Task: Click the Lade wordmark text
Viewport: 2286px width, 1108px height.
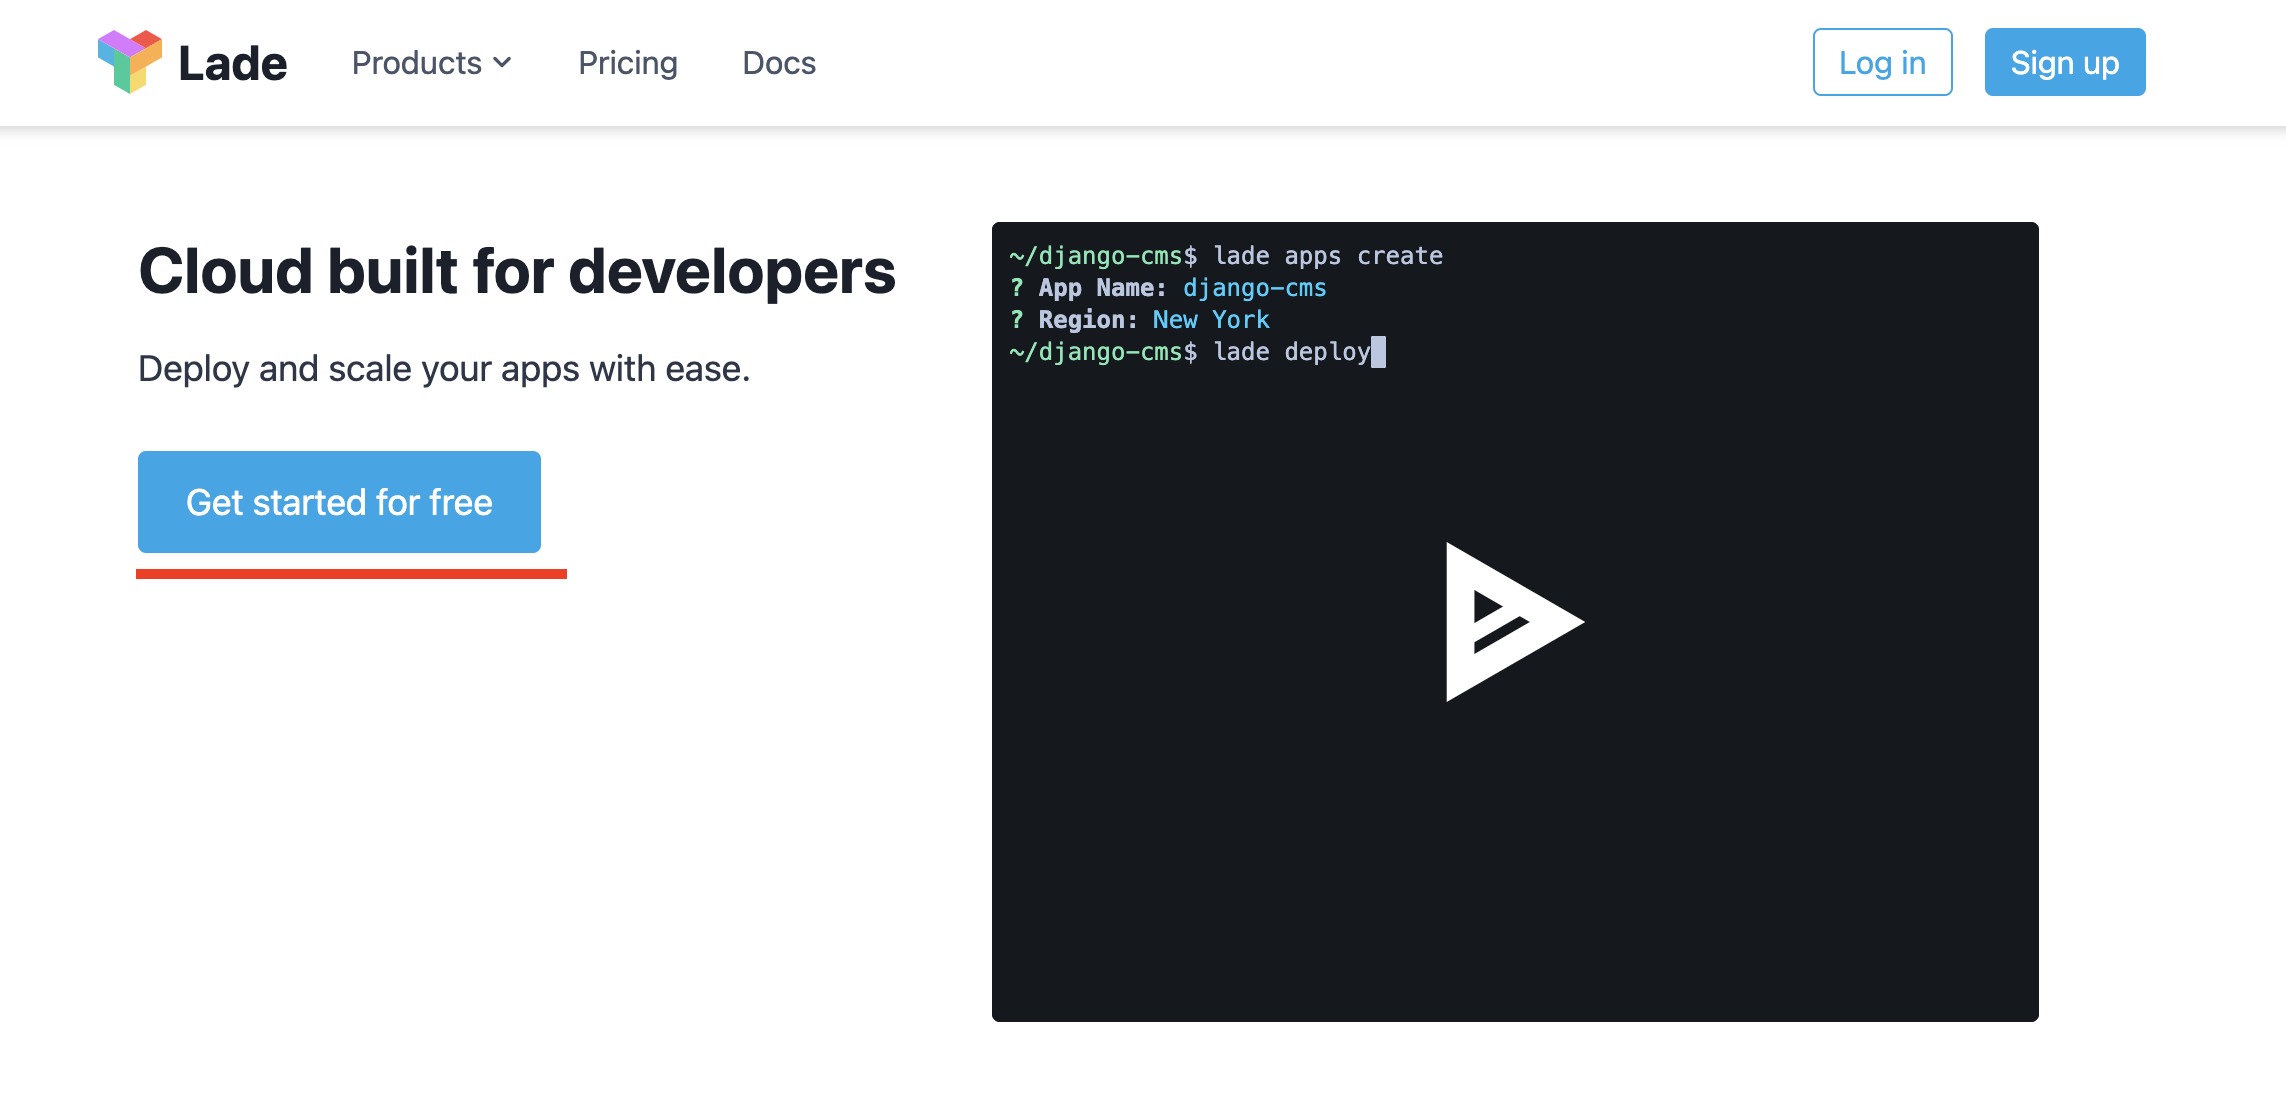Action: click(232, 64)
